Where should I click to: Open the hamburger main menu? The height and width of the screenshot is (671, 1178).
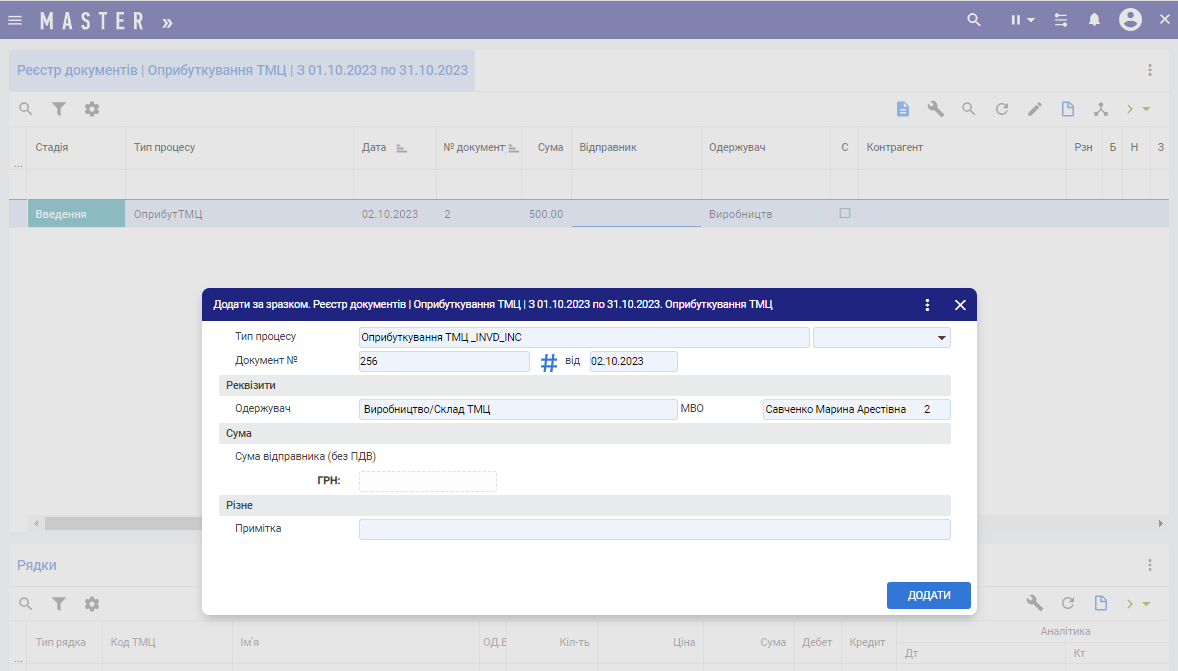tap(15, 20)
